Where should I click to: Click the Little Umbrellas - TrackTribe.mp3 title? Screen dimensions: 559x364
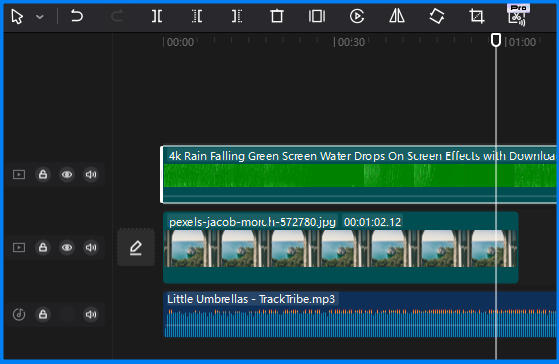[x=251, y=299]
